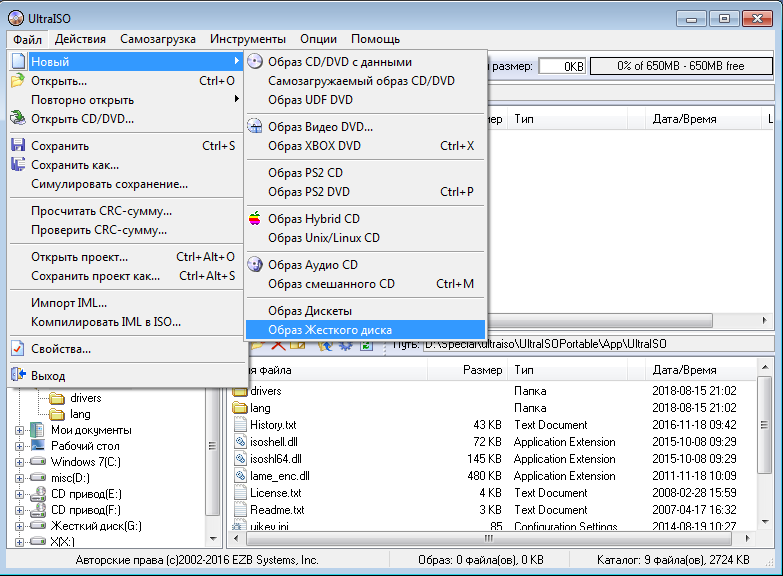783x576 pixels.
Task: Expand the Жесткий диск(G:) tree node
Action: [19, 526]
